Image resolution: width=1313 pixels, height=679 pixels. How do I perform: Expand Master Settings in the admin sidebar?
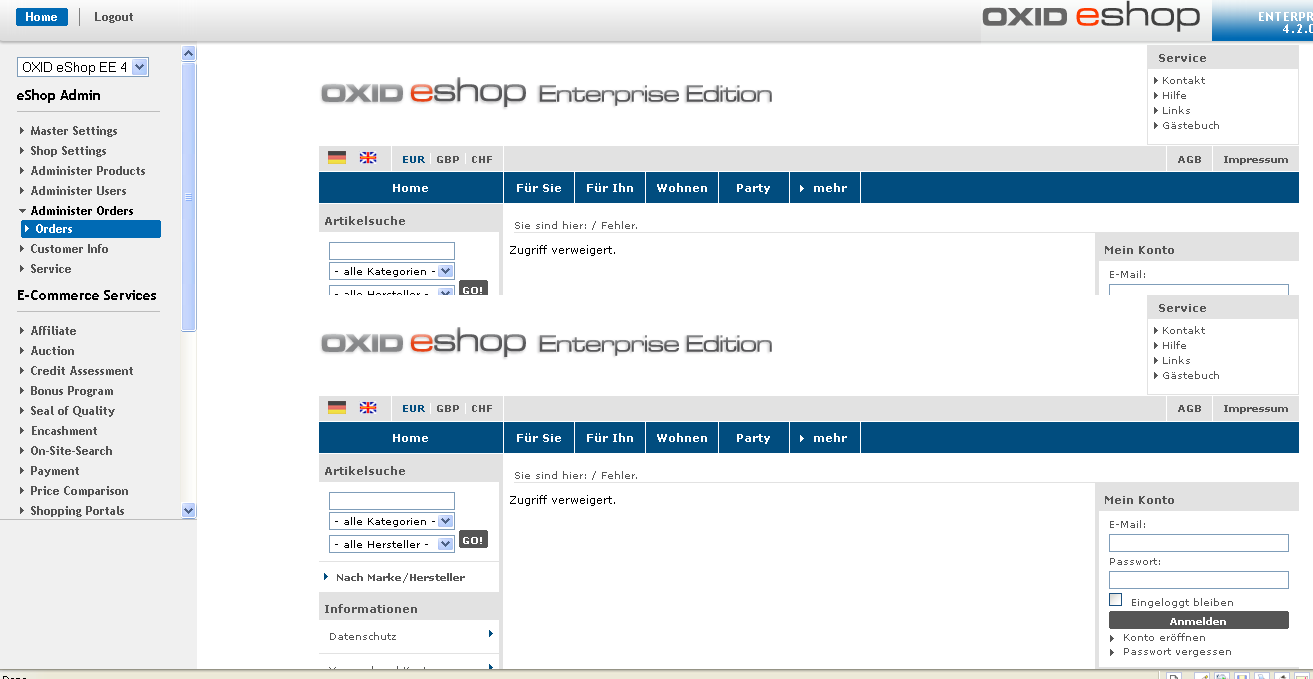(73, 131)
